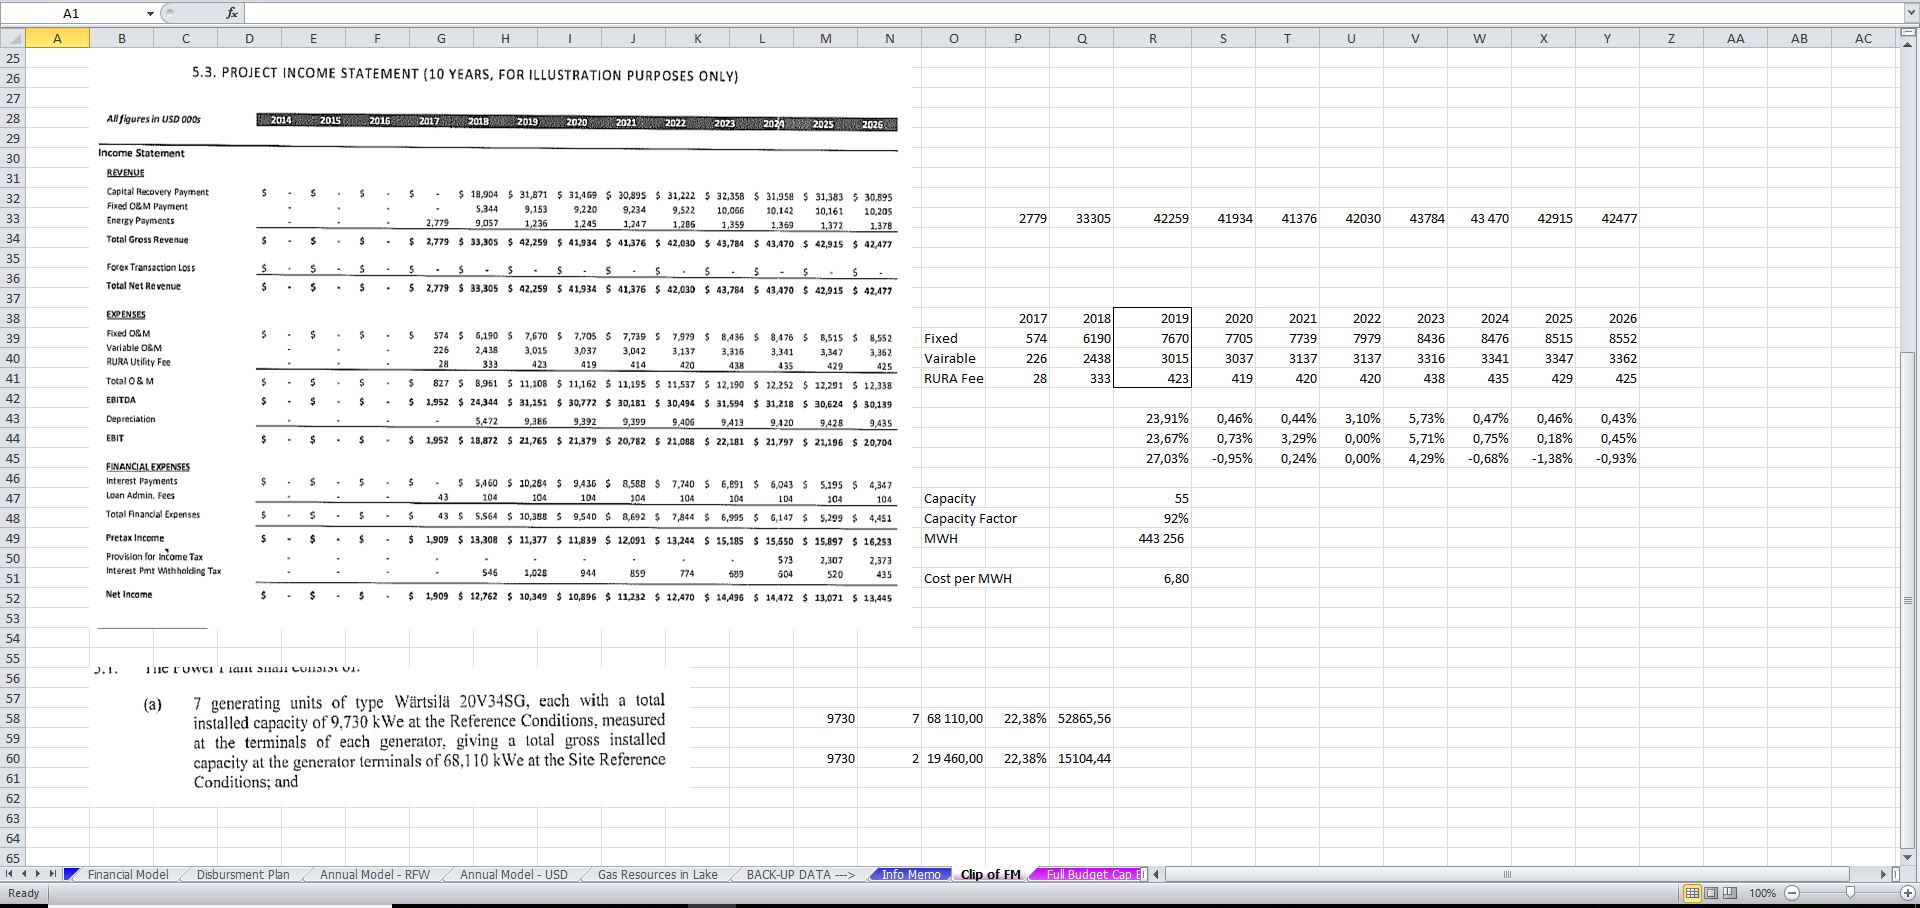The image size is (1920, 908).
Task: Click the 33305 revenue cell
Action: click(1081, 218)
